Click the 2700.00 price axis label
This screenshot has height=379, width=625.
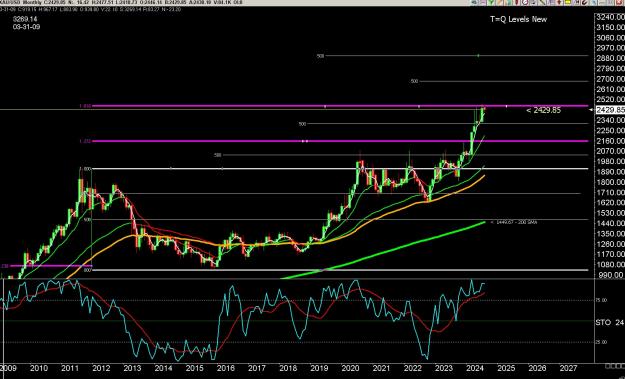610,79
